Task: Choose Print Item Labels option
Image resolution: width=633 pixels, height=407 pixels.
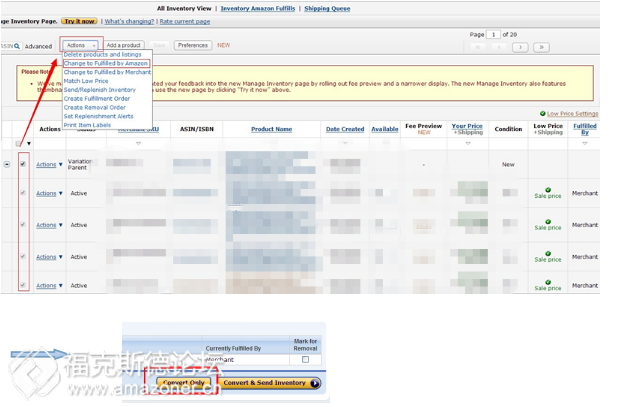Action: pyautogui.click(x=87, y=125)
